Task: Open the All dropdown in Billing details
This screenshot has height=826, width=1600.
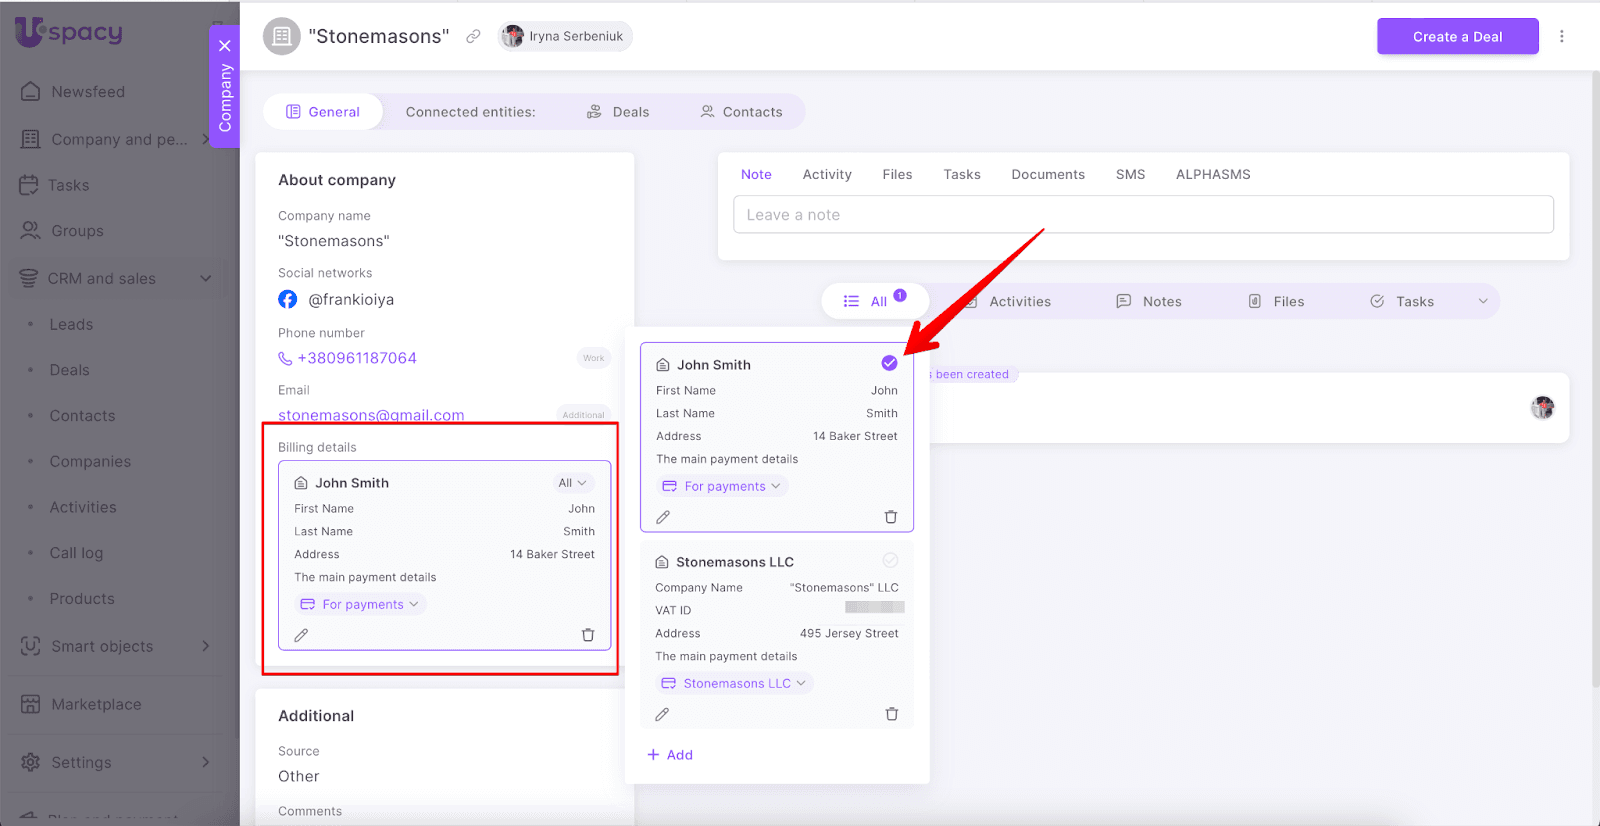Action: pyautogui.click(x=572, y=483)
